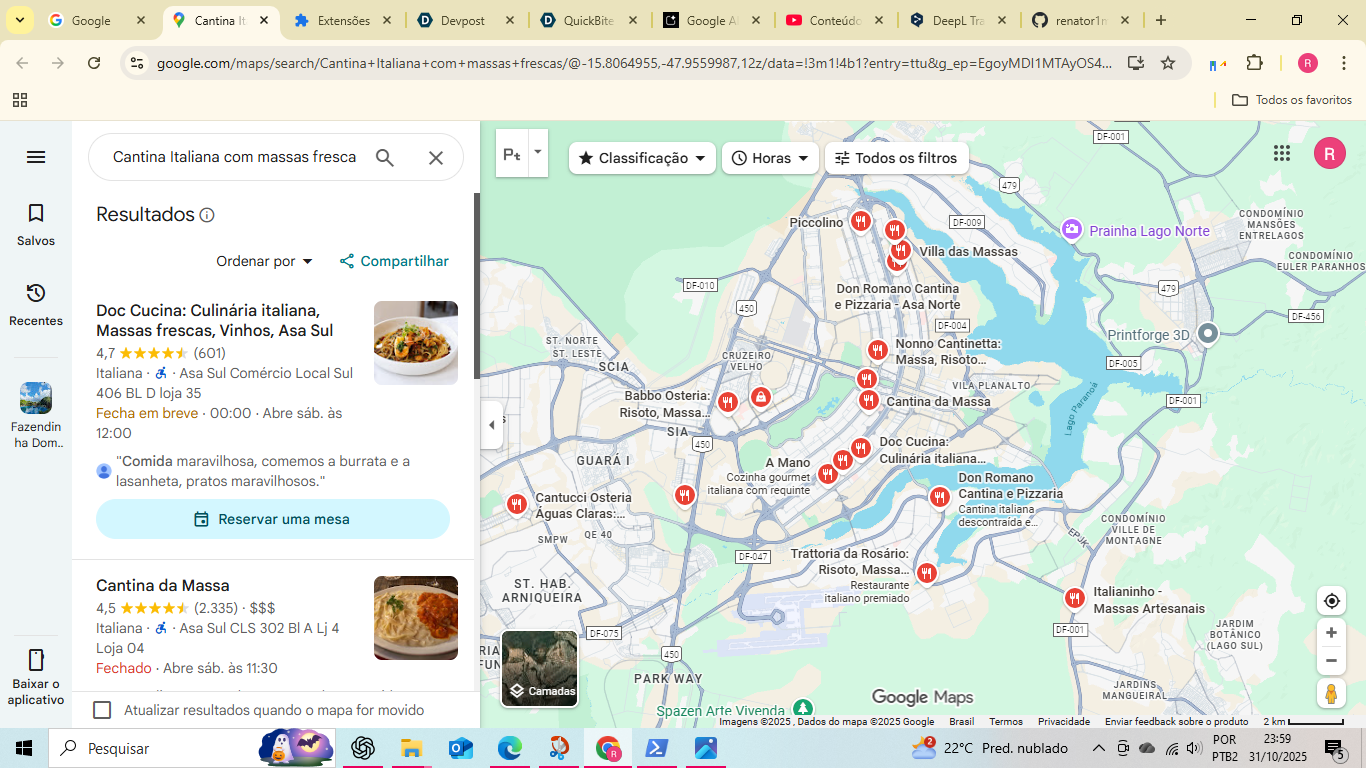The height and width of the screenshot is (768, 1366).
Task: Click the Italianinho Massas Artesanais pin
Action: (1074, 598)
